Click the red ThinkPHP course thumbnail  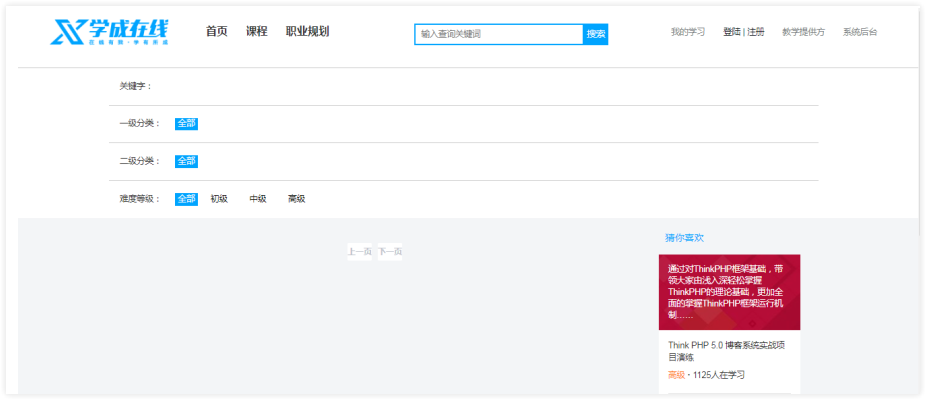[x=729, y=292]
